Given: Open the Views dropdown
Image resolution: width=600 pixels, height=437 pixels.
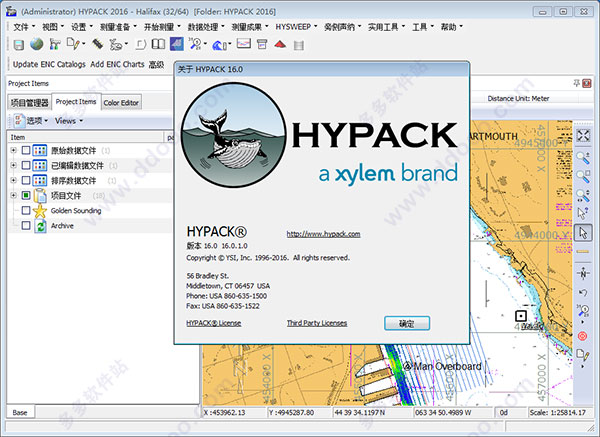Looking at the screenshot, I should click(69, 121).
